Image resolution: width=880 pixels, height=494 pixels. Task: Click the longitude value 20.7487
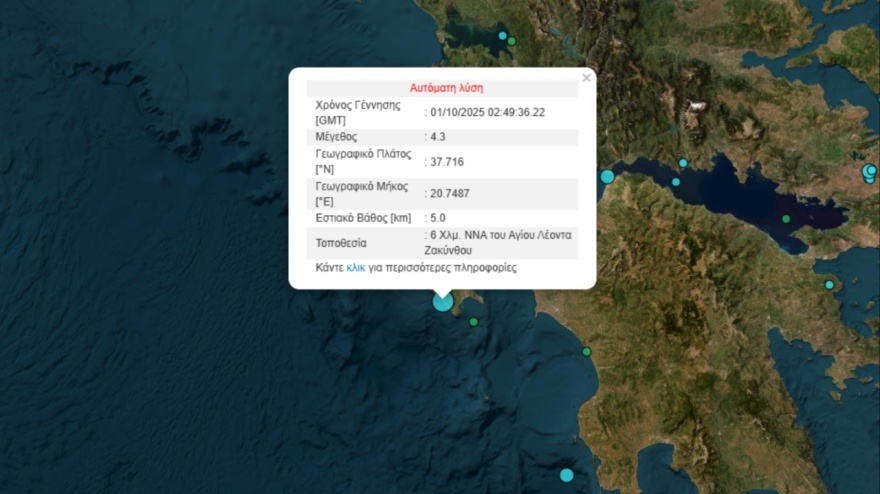[x=450, y=192]
